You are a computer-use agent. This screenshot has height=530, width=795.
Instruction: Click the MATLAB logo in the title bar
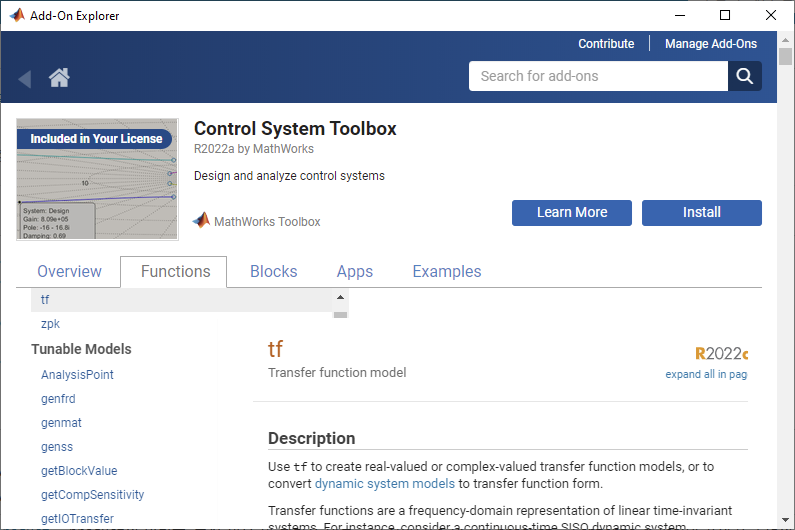click(x=17, y=15)
